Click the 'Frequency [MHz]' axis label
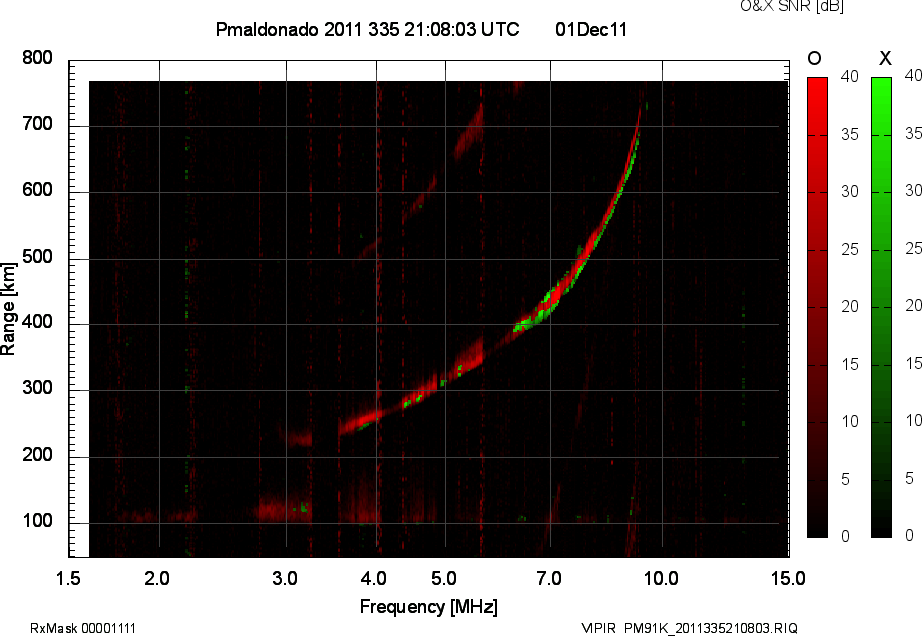922x636 pixels. pyautogui.click(x=429, y=607)
